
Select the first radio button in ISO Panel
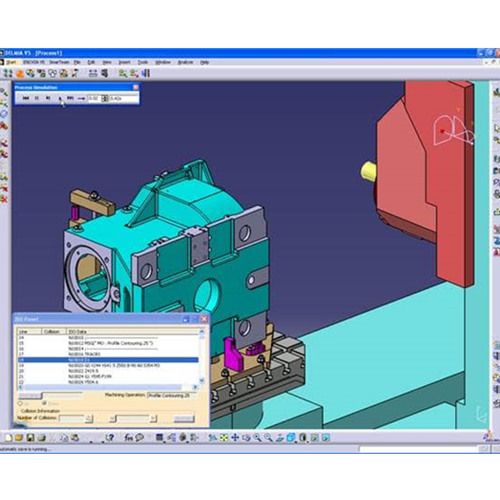pos(20,404)
